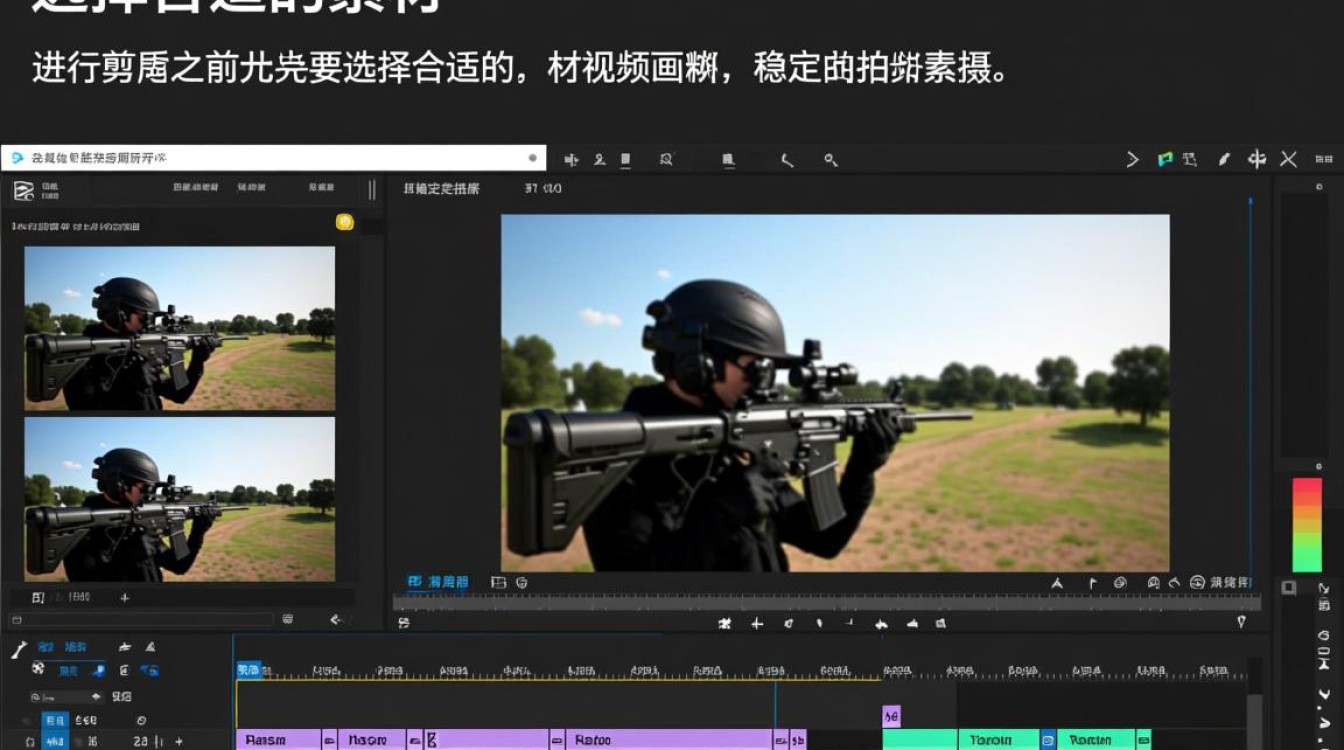1344x750 pixels.
Task: Click the blue logo icon in the white title field
Action: 17,158
